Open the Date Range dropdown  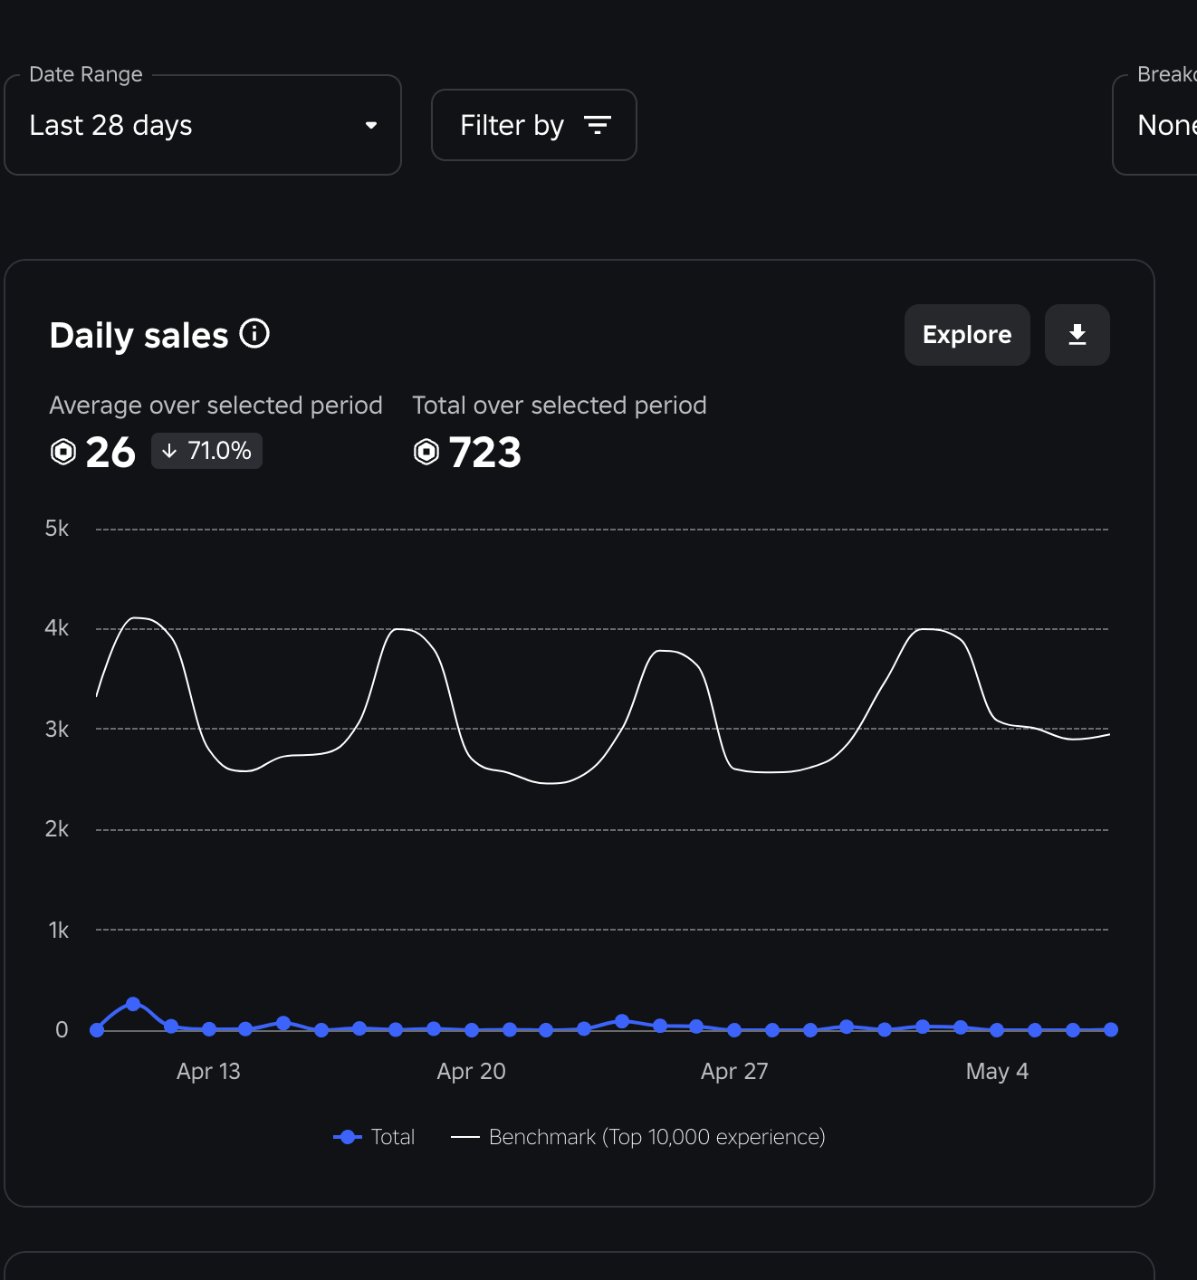tap(203, 125)
